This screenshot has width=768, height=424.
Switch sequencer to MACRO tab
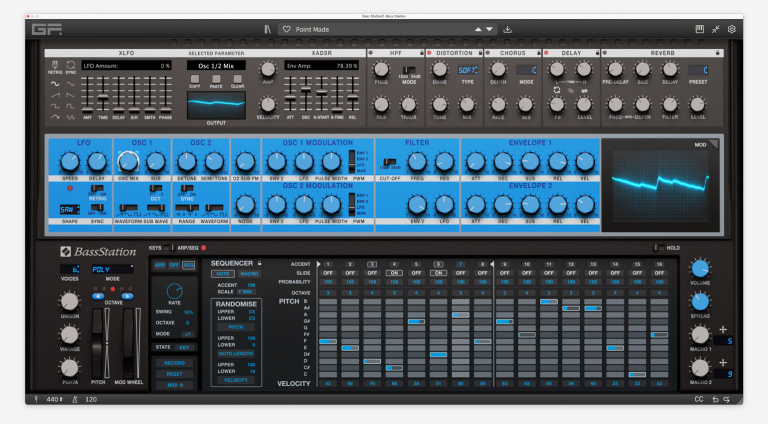click(249, 274)
